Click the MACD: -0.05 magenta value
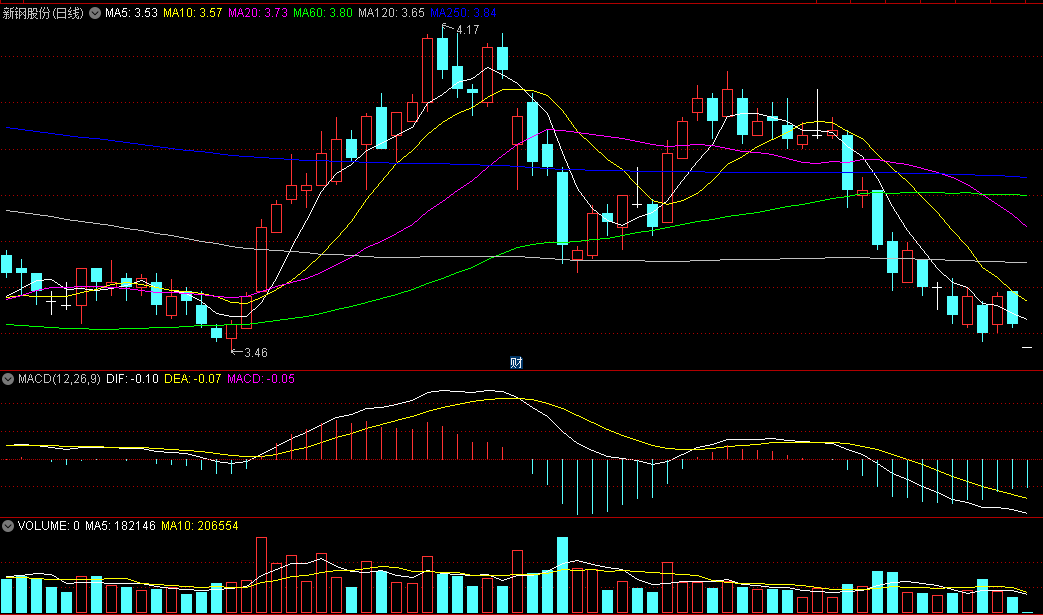This screenshot has height=615, width=1043. coord(261,379)
